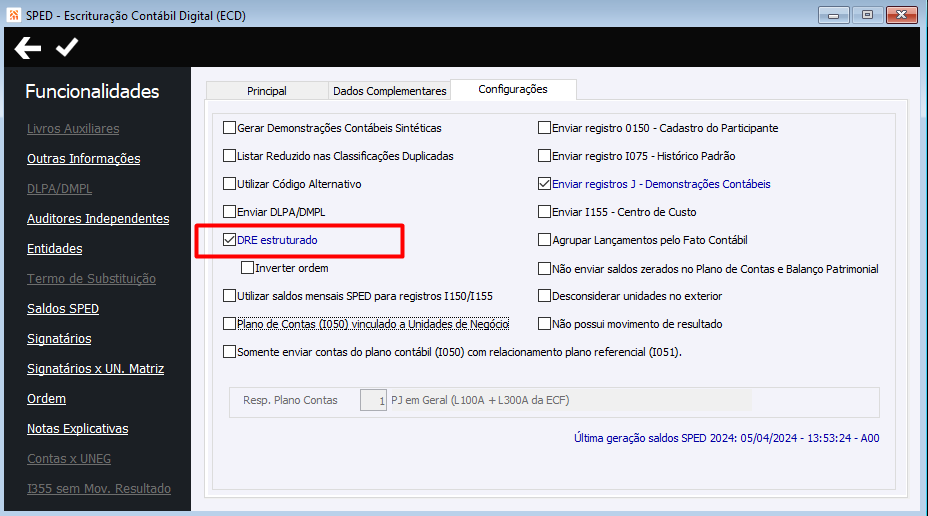
Task: Uncheck Enviar registros J - Demonstrações Contábeis
Action: (544, 184)
